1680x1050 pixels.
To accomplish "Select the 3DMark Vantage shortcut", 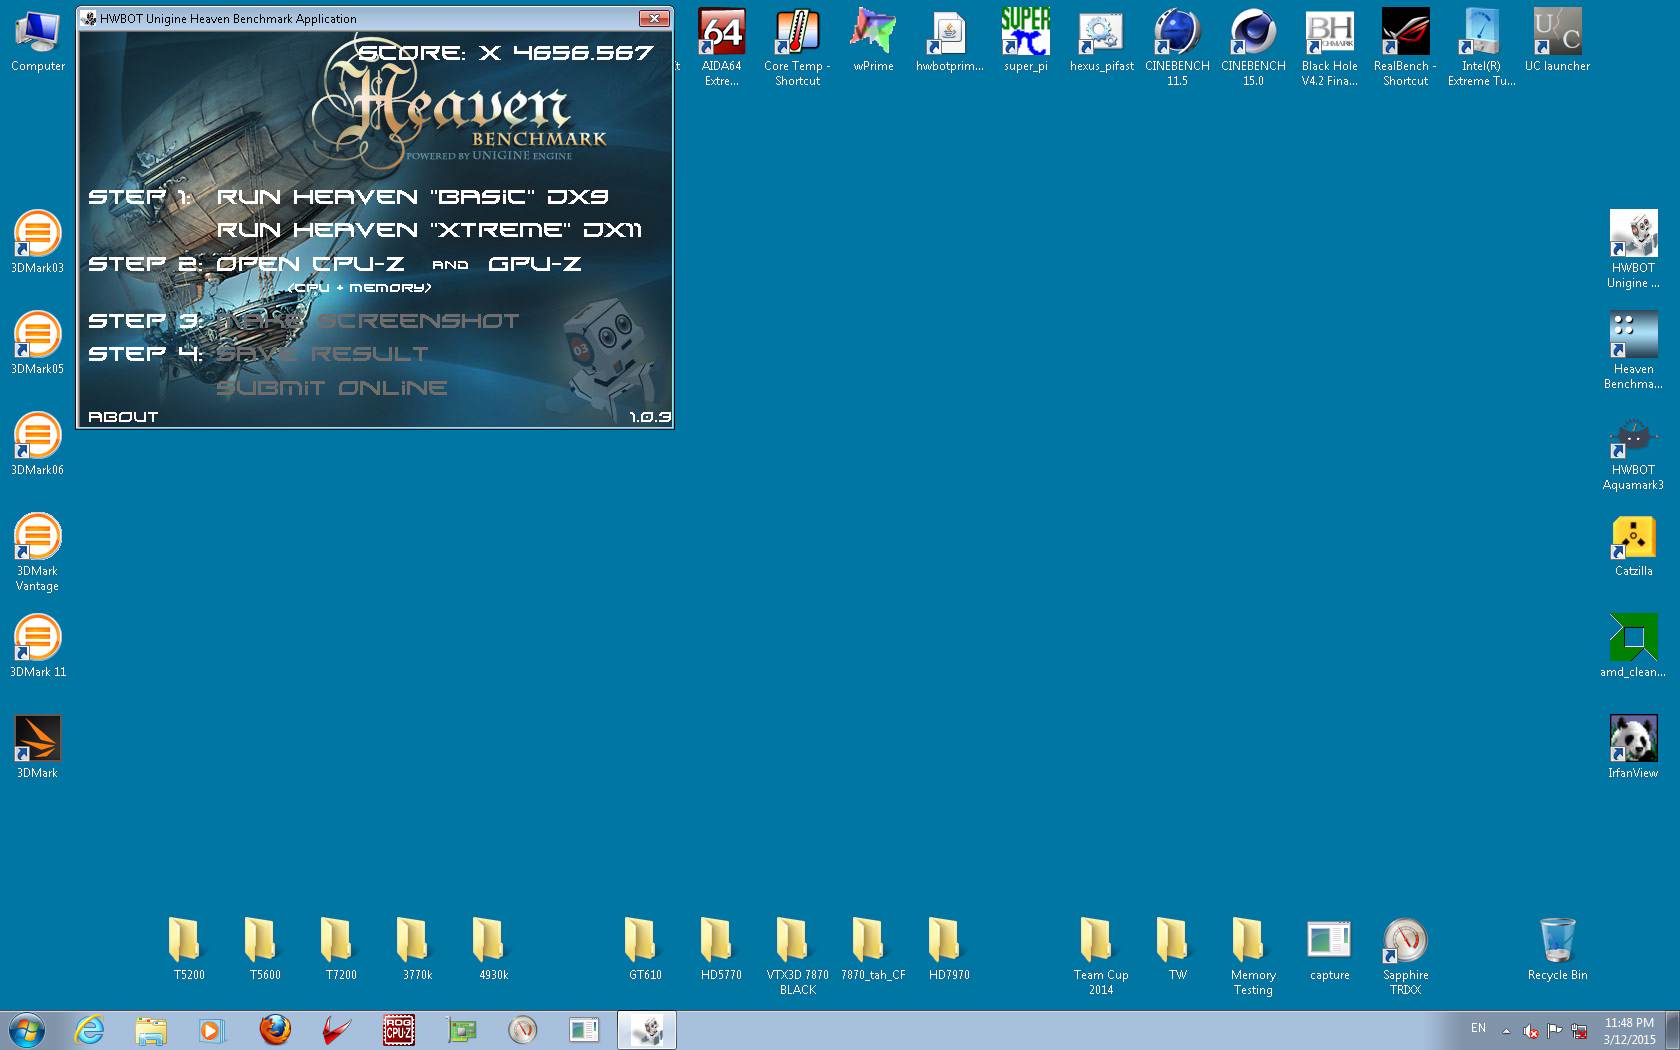I will click(x=38, y=552).
